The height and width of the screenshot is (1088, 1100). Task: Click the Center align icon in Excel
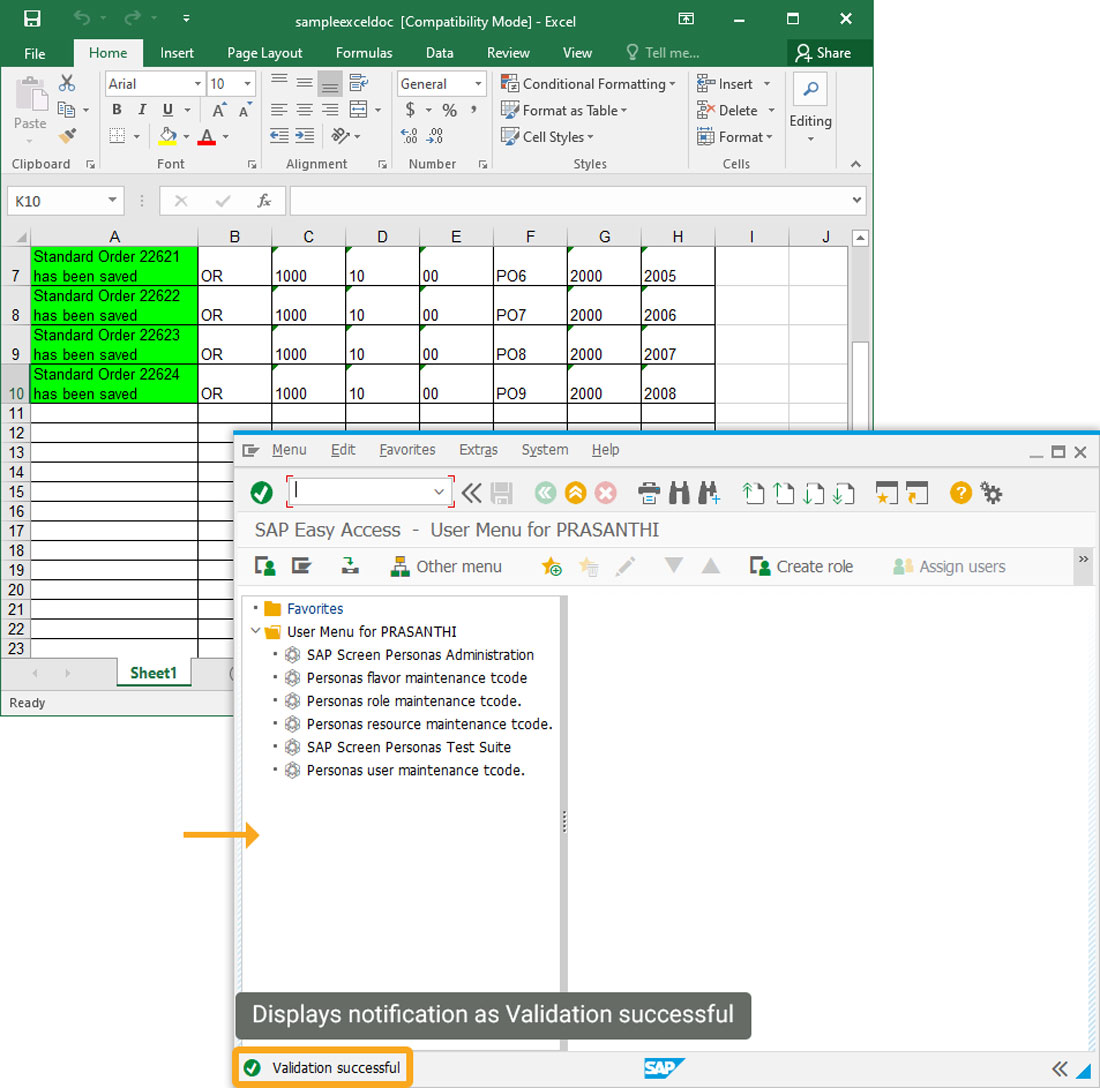[x=304, y=109]
